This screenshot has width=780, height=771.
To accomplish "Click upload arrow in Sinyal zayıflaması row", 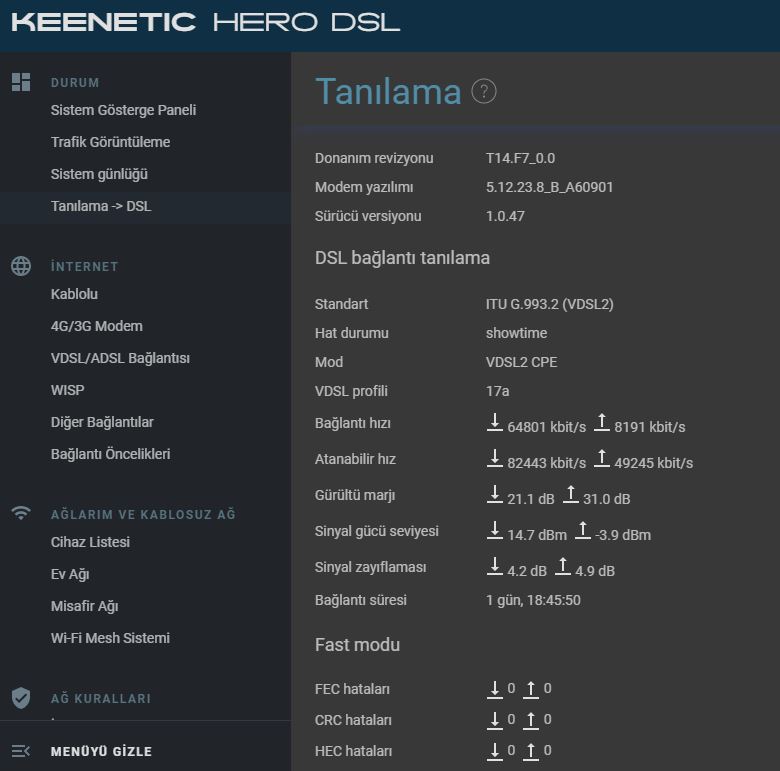I will 563,567.
